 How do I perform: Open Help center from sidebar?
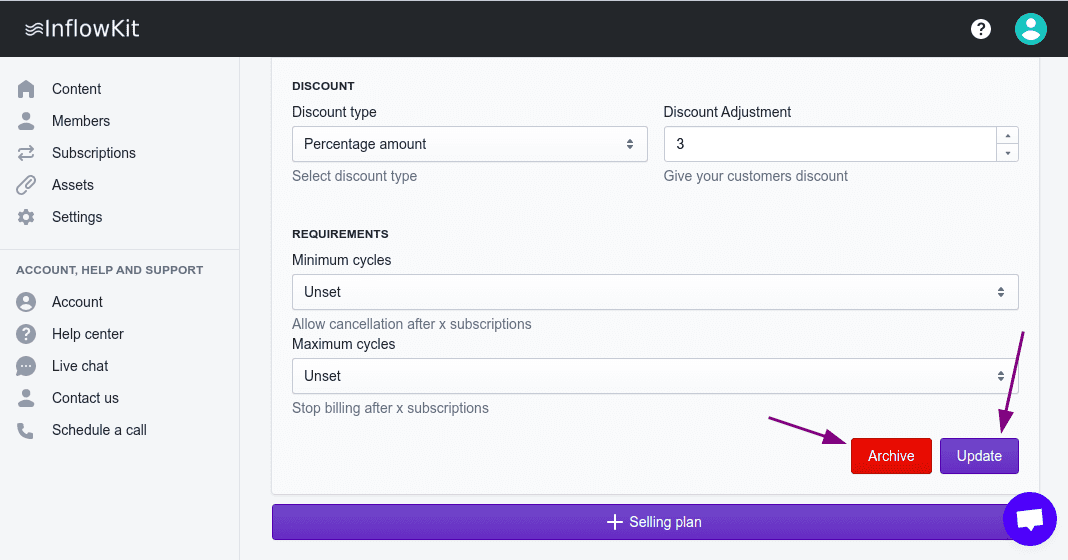coord(88,334)
